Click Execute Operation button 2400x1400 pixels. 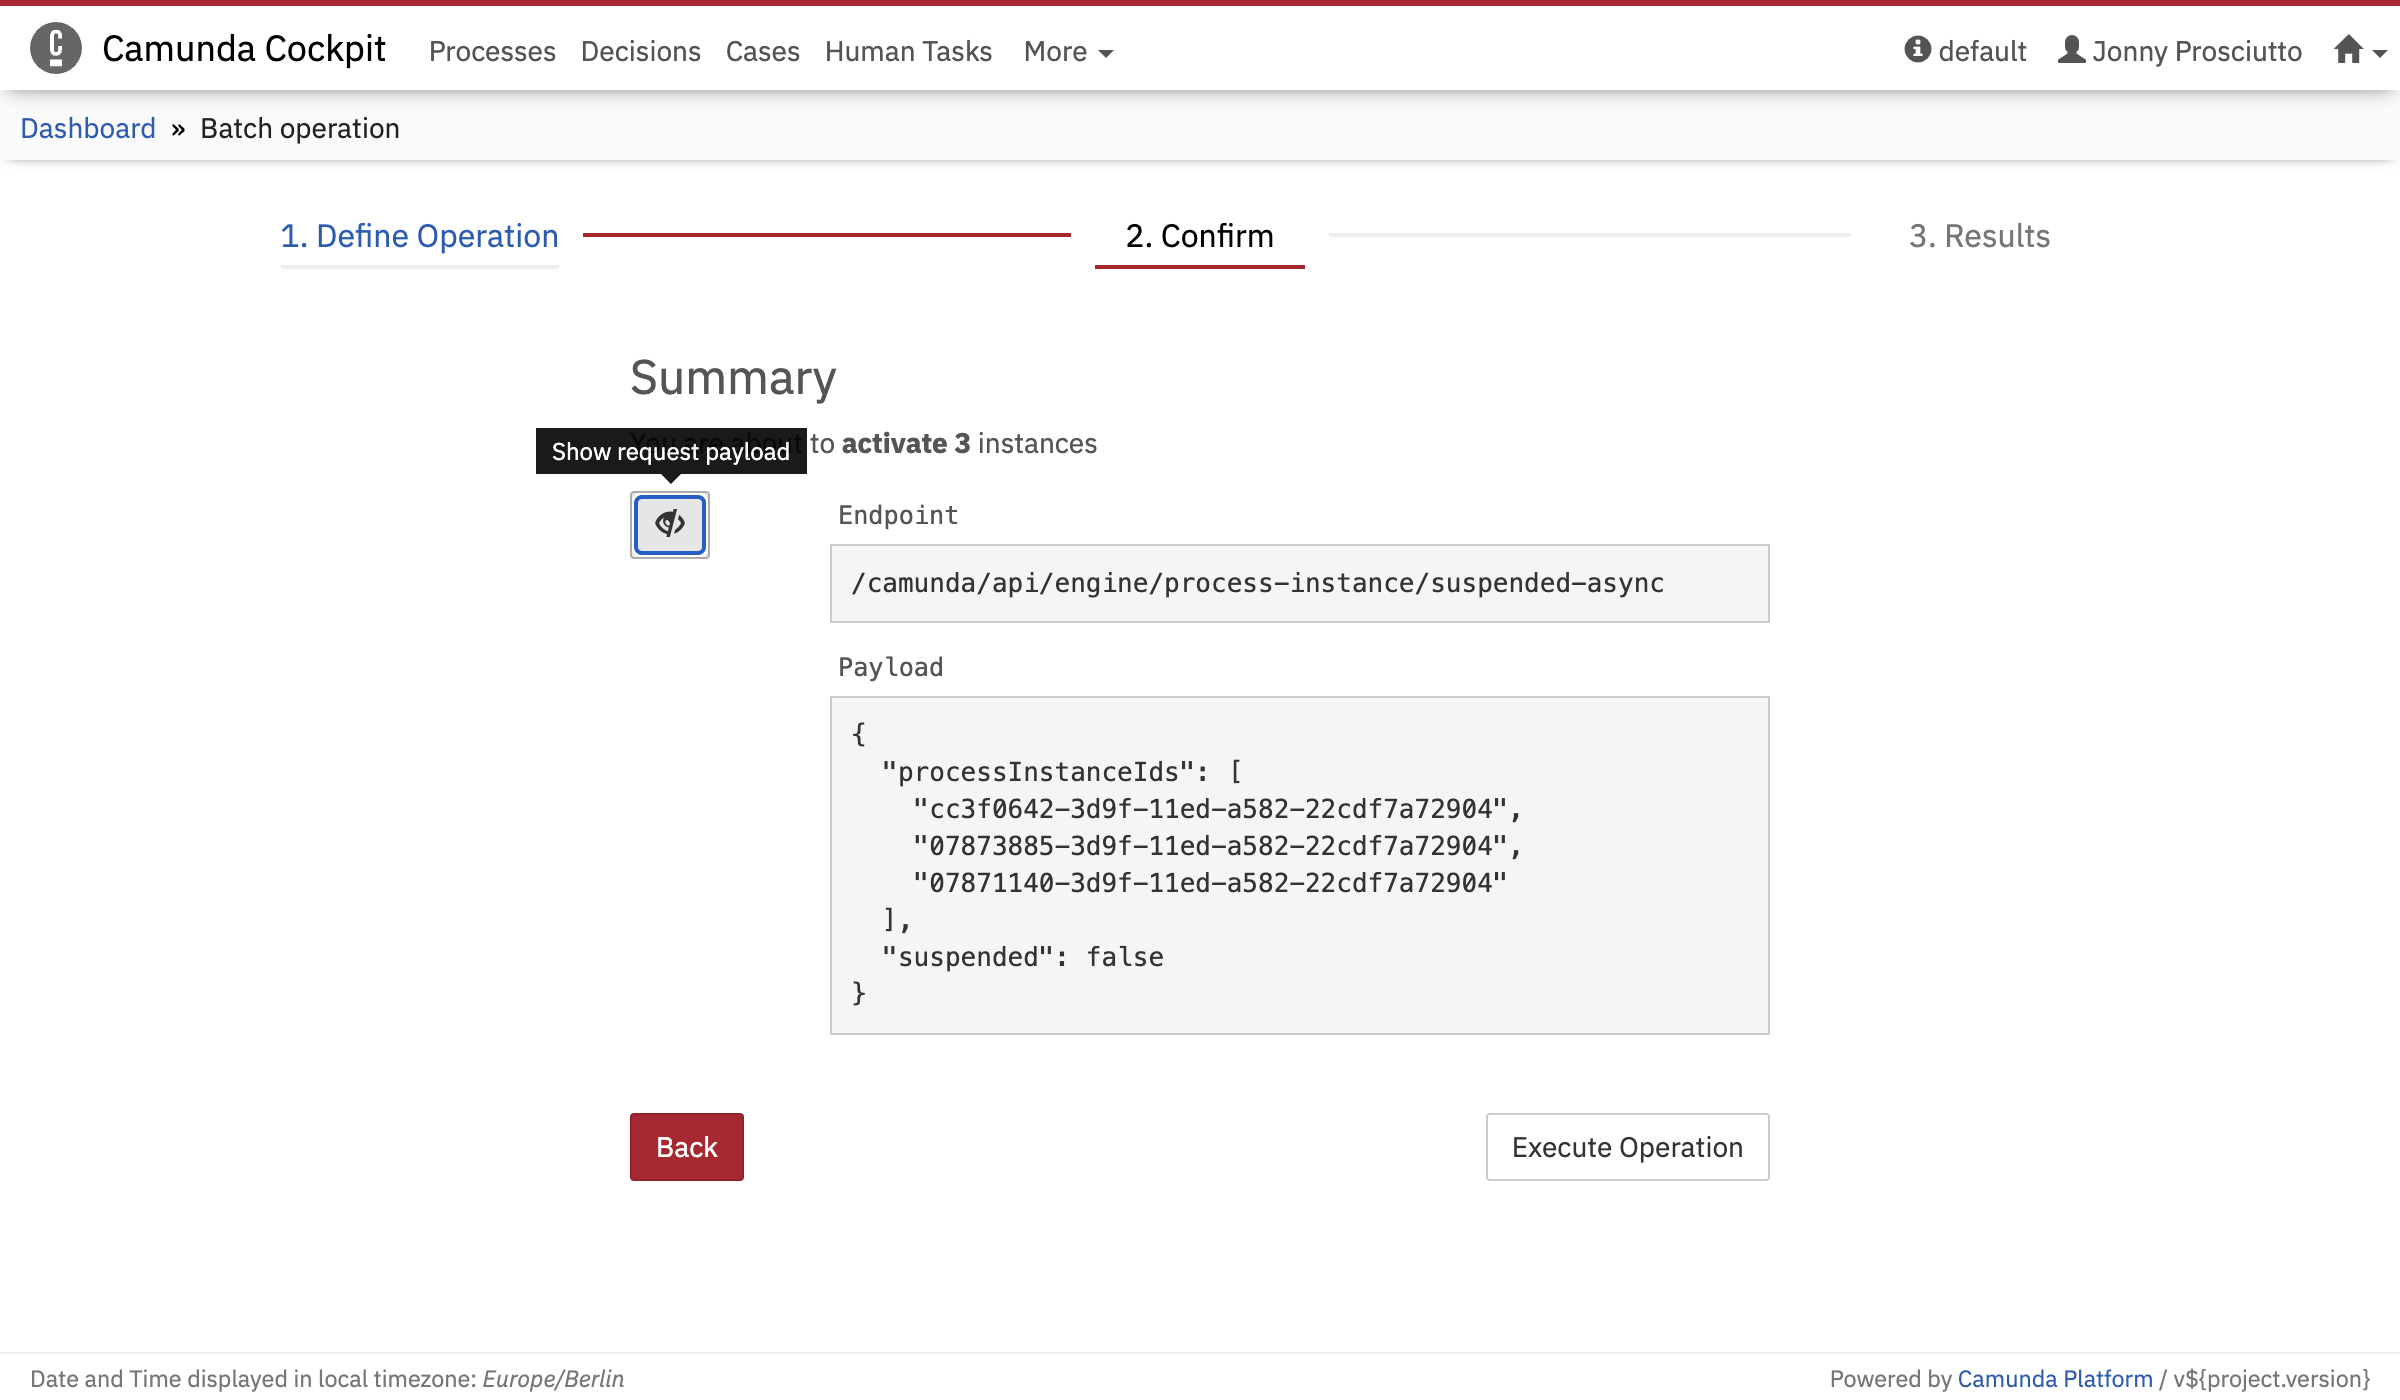click(x=1627, y=1147)
